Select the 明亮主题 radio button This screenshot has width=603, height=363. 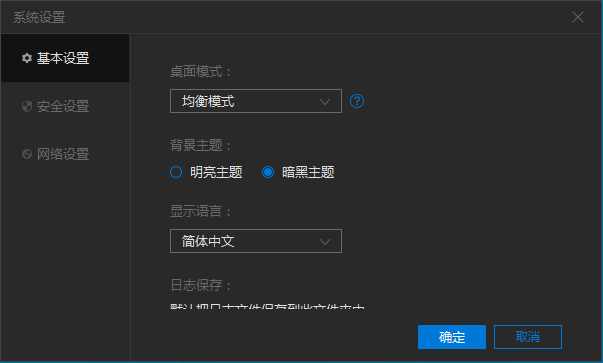coord(176,172)
